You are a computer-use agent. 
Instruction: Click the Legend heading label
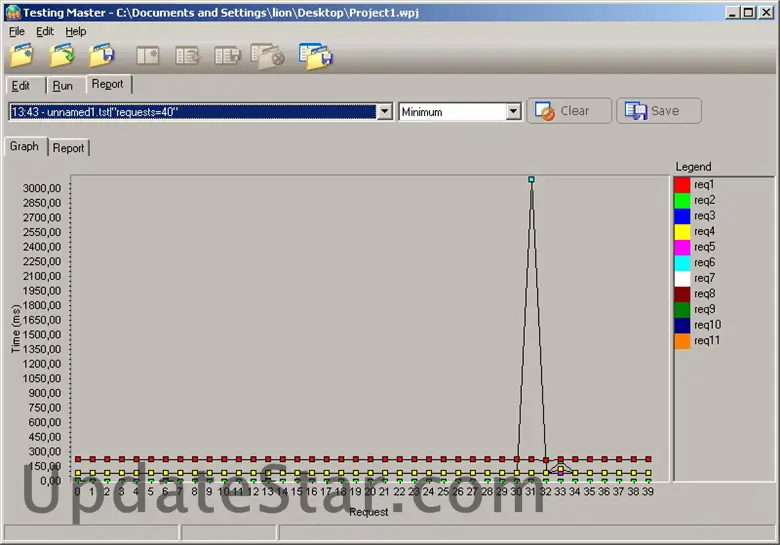[x=693, y=167]
